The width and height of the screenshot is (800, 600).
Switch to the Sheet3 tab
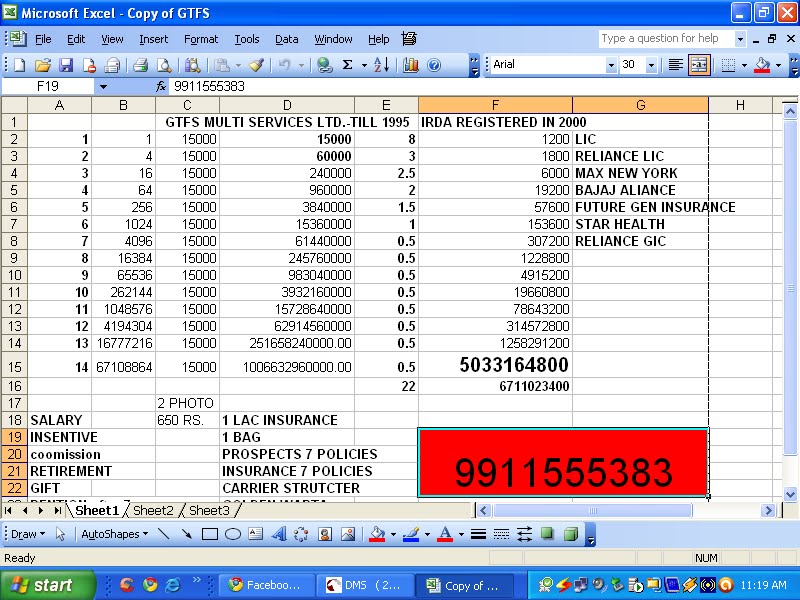coord(209,510)
